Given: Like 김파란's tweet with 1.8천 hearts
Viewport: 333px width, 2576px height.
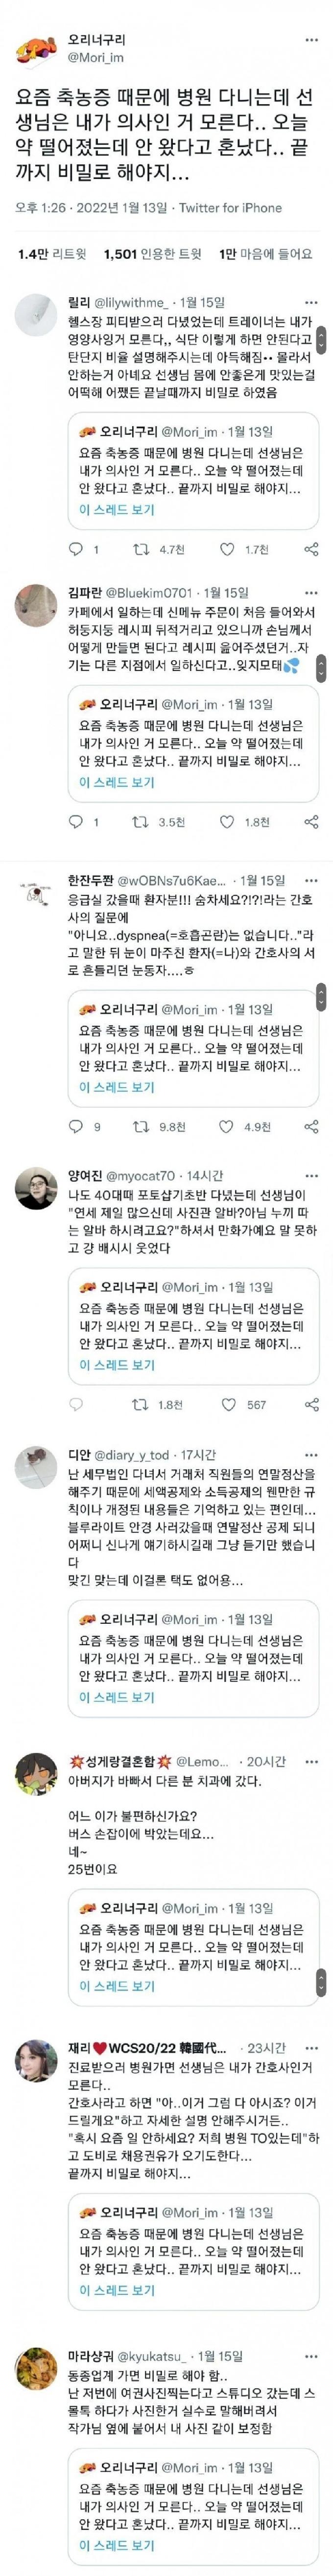Looking at the screenshot, I should pyautogui.click(x=227, y=822).
